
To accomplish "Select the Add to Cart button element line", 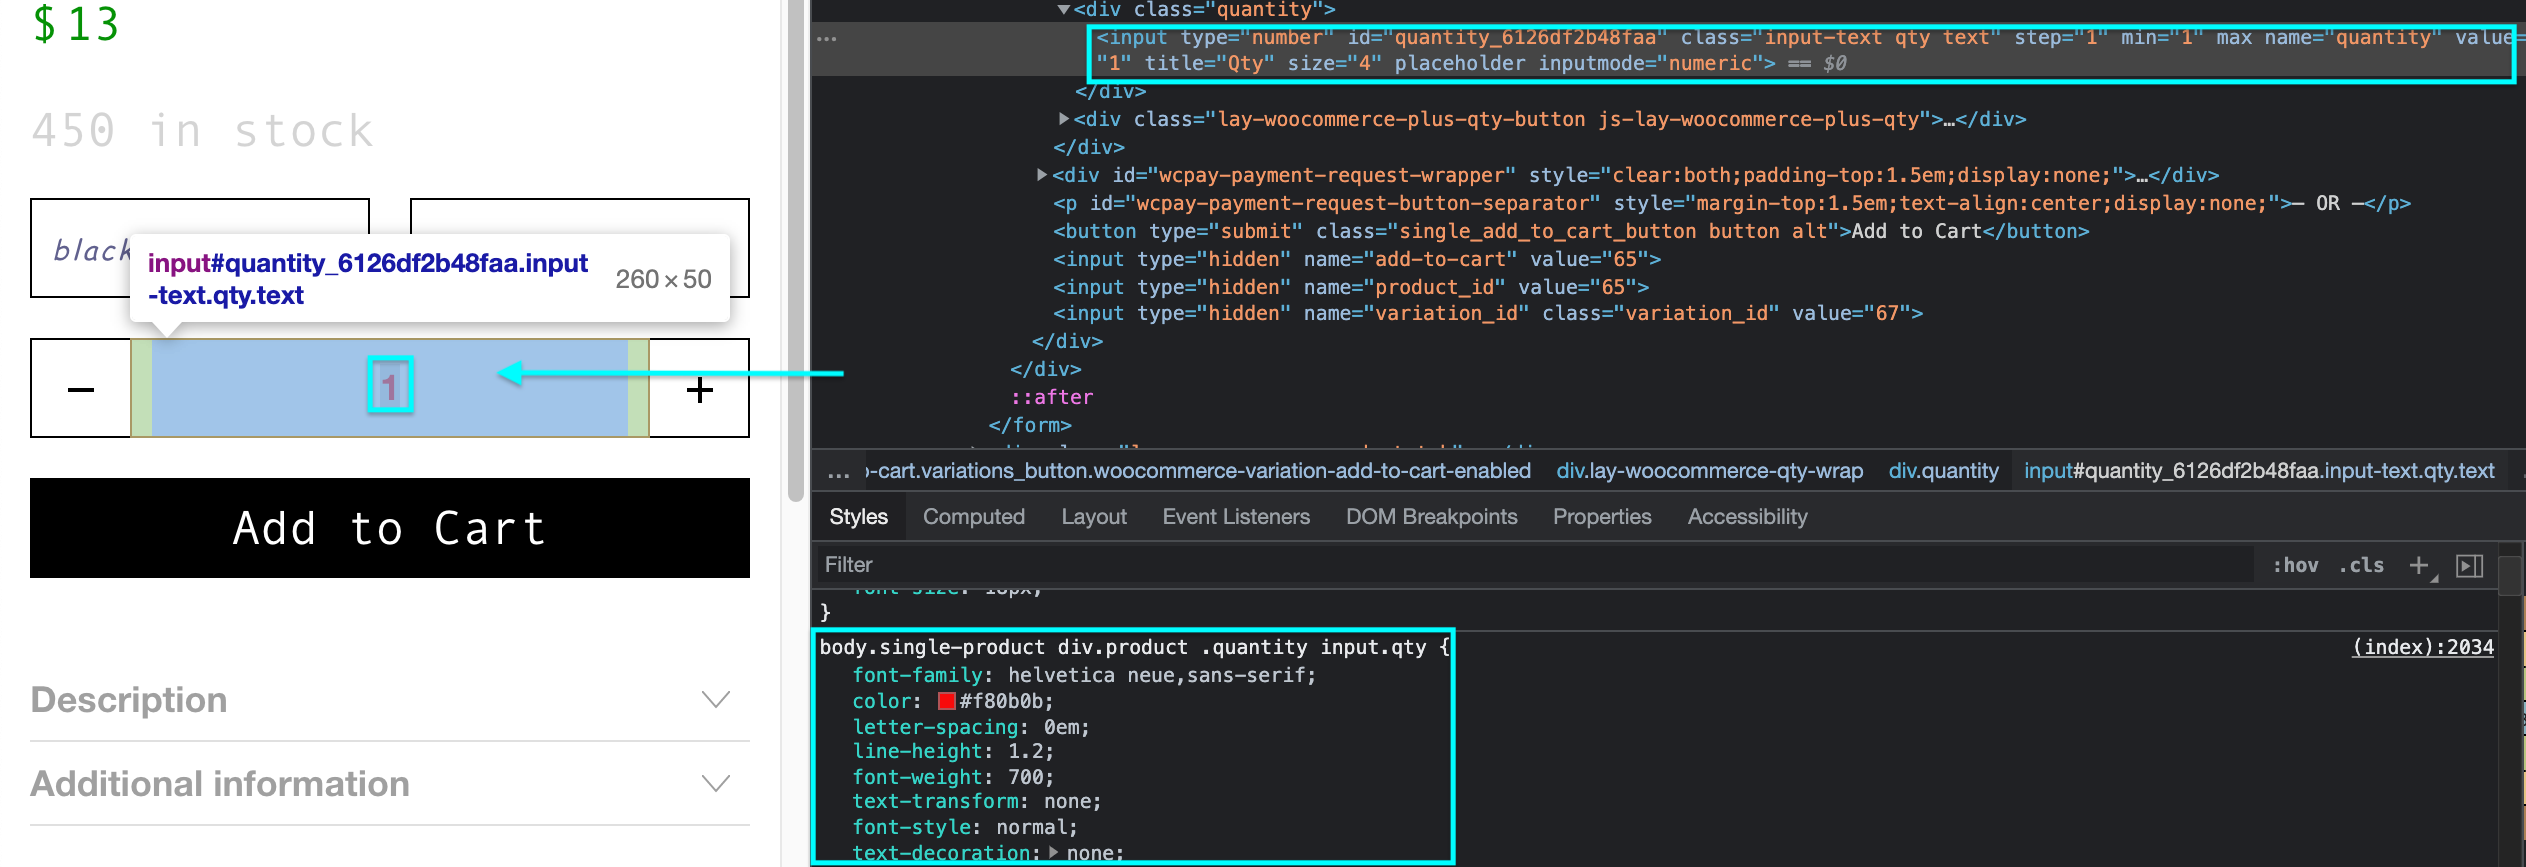I will pos(1571,231).
